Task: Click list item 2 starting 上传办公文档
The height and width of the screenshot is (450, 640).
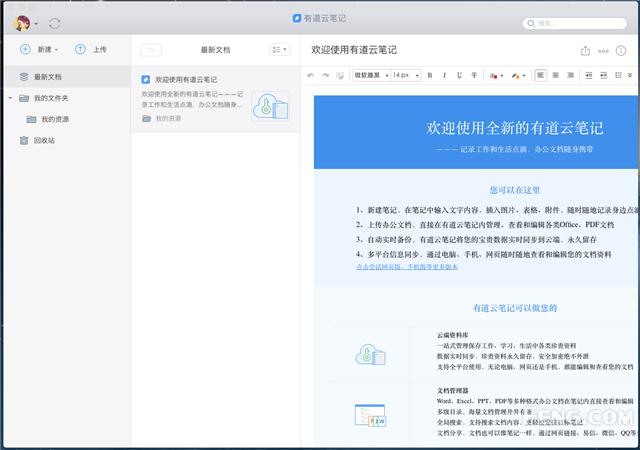Action: pyautogui.click(x=484, y=225)
